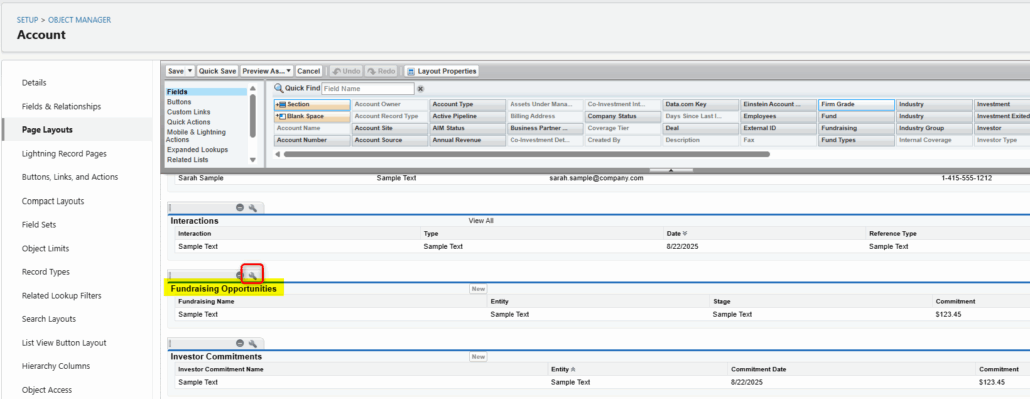Select Buttons in the palette category list

point(179,102)
